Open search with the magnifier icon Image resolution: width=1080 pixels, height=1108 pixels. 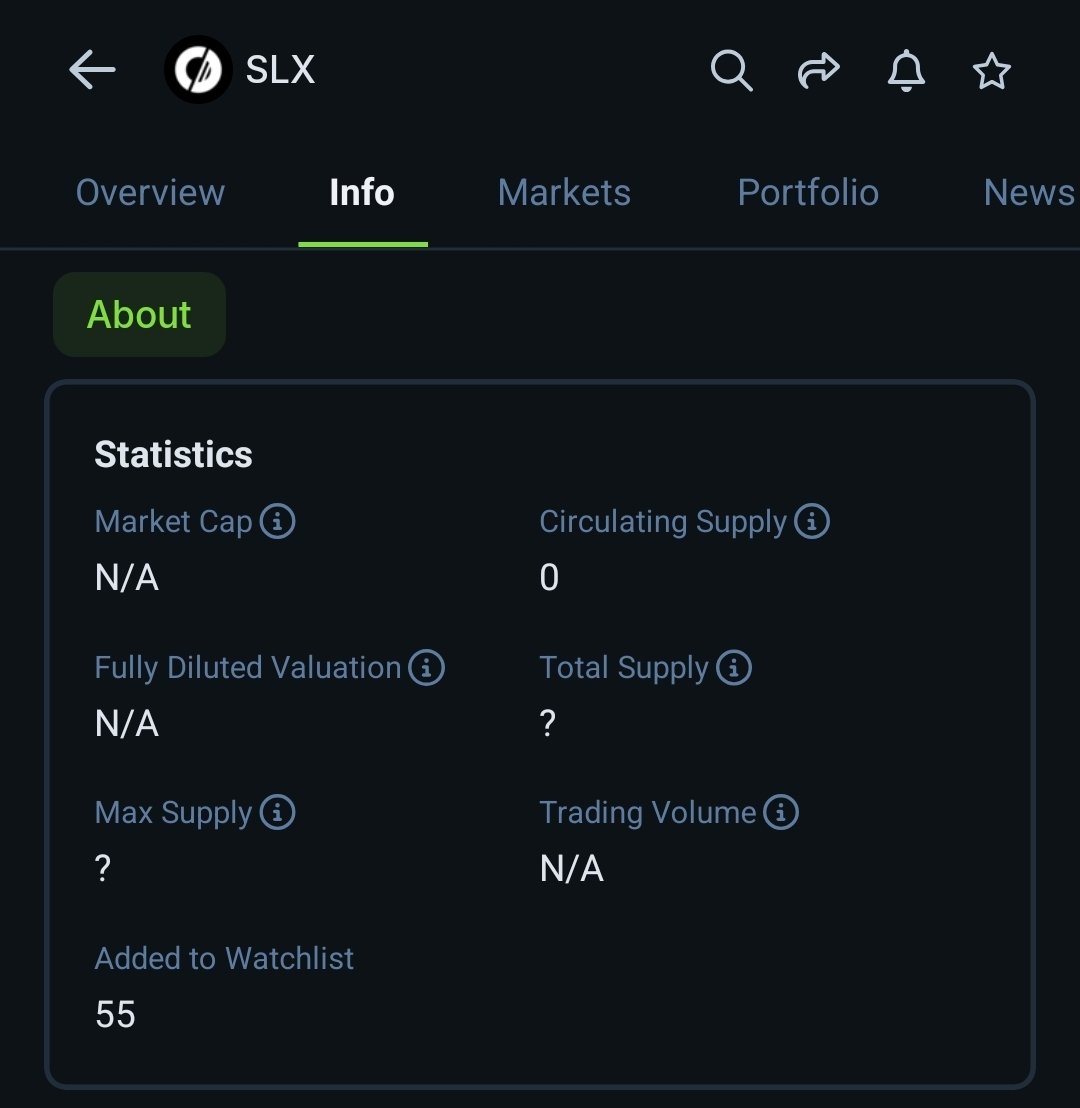[x=731, y=71]
